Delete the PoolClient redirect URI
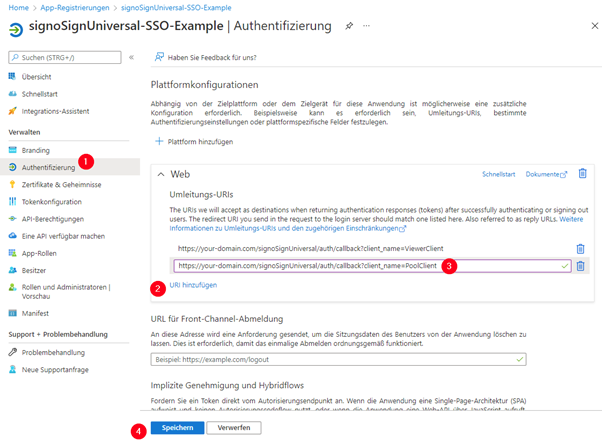The image size is (602, 444). pos(580,266)
